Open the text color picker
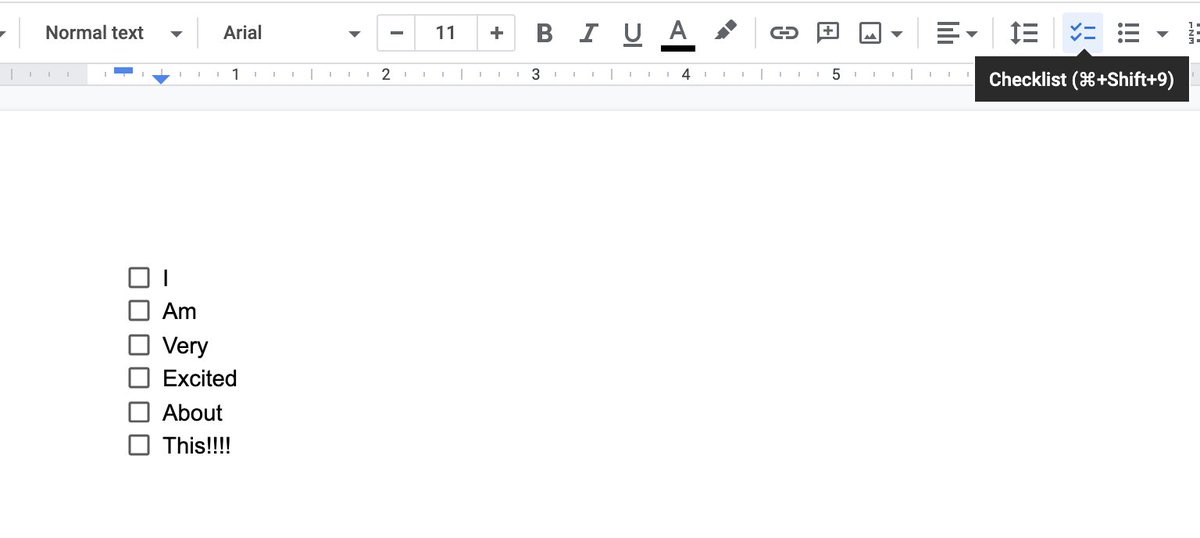The image size is (1200, 538). tap(678, 33)
